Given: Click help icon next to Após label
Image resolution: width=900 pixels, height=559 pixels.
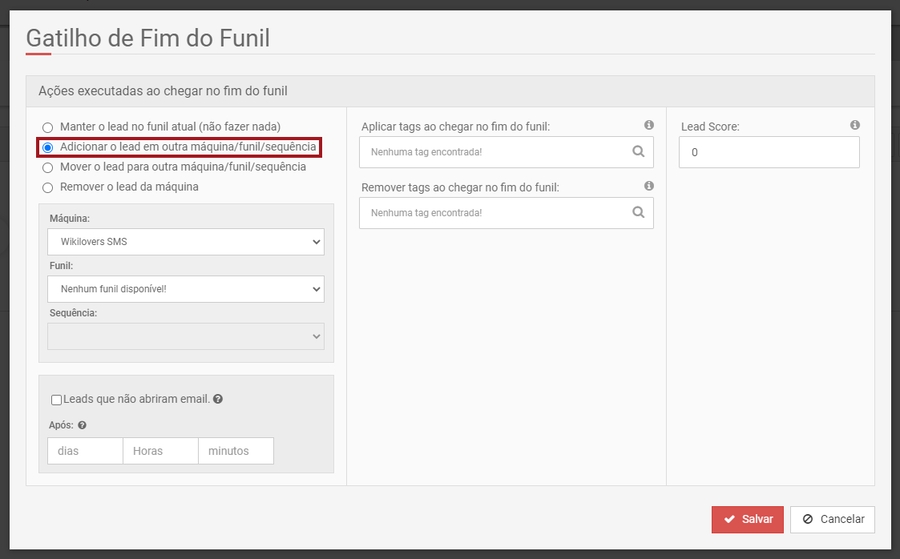Looking at the screenshot, I should (x=82, y=425).
